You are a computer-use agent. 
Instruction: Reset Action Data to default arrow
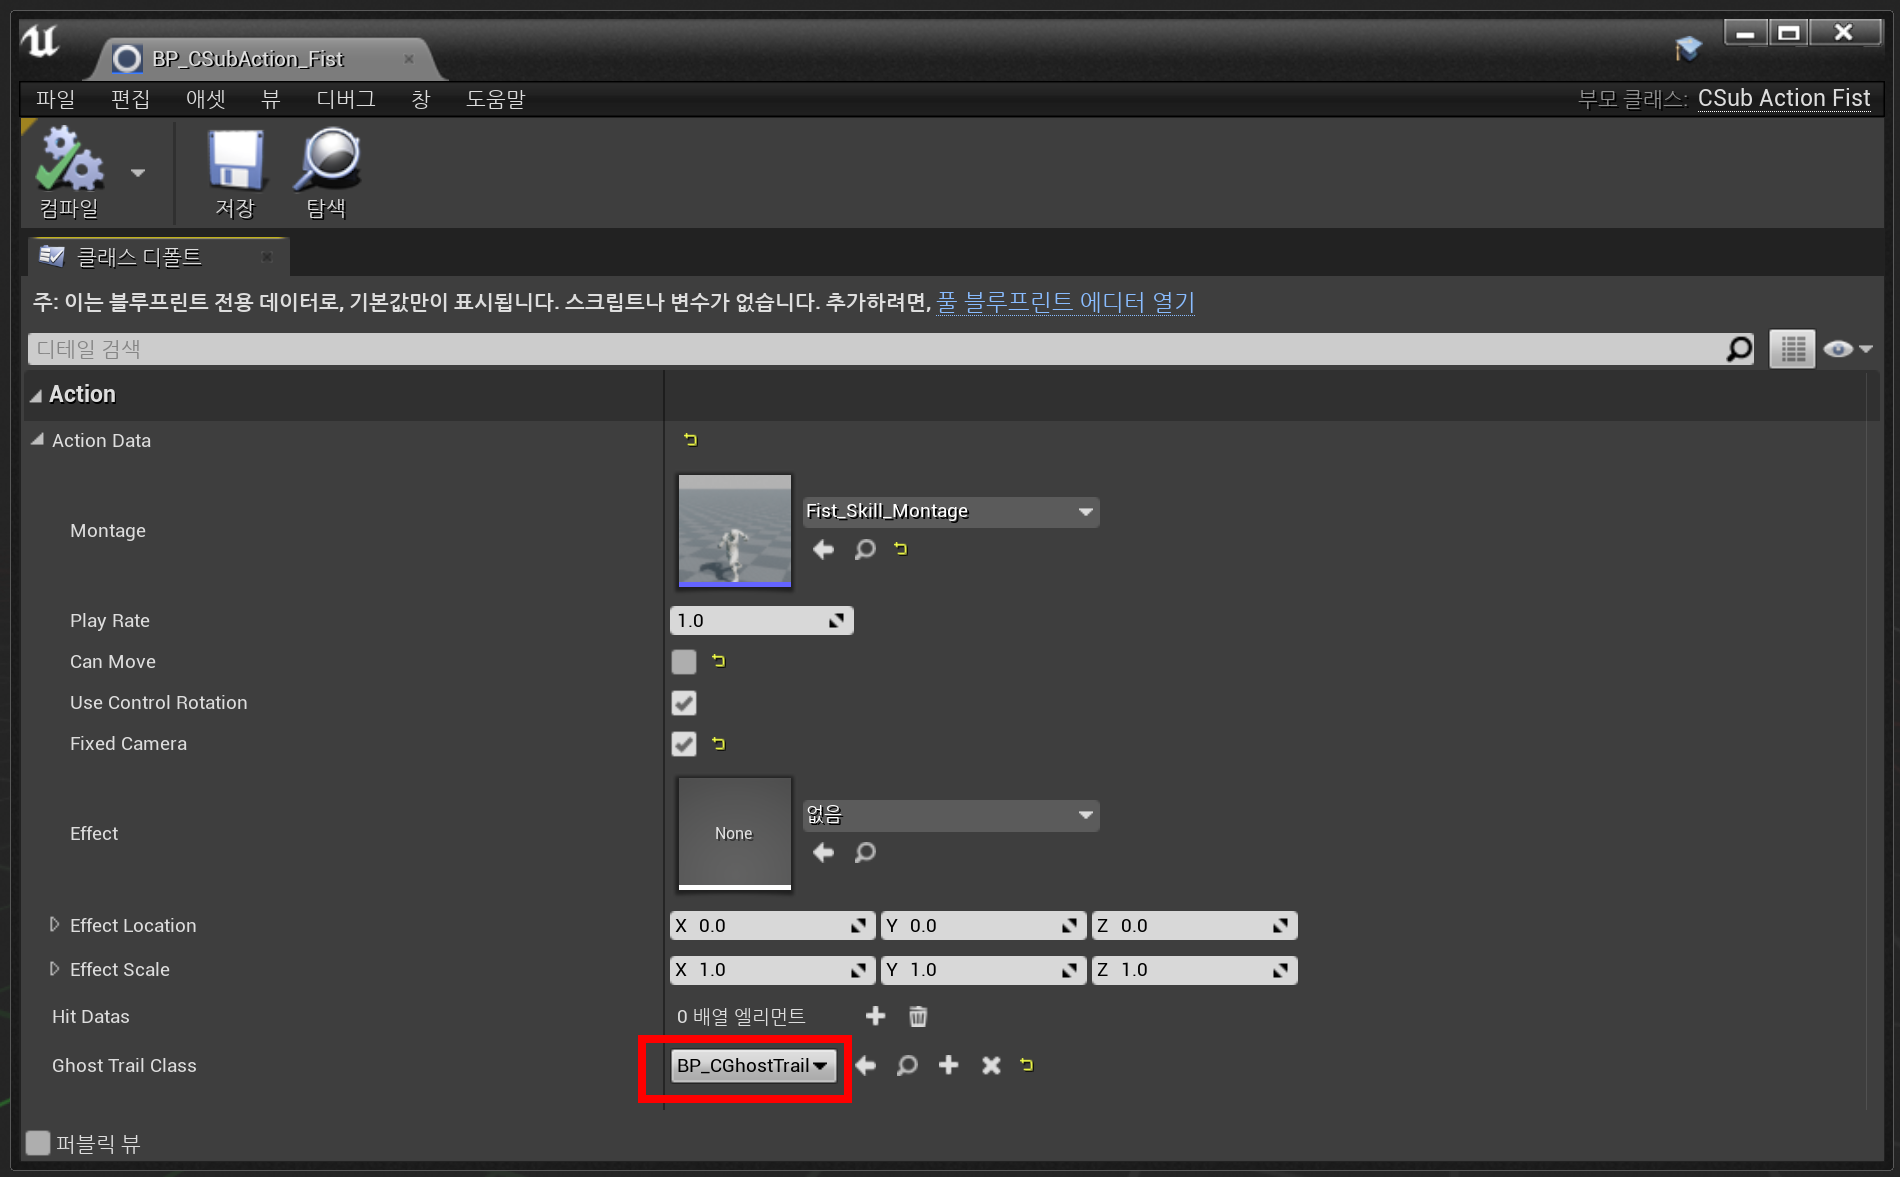690,439
